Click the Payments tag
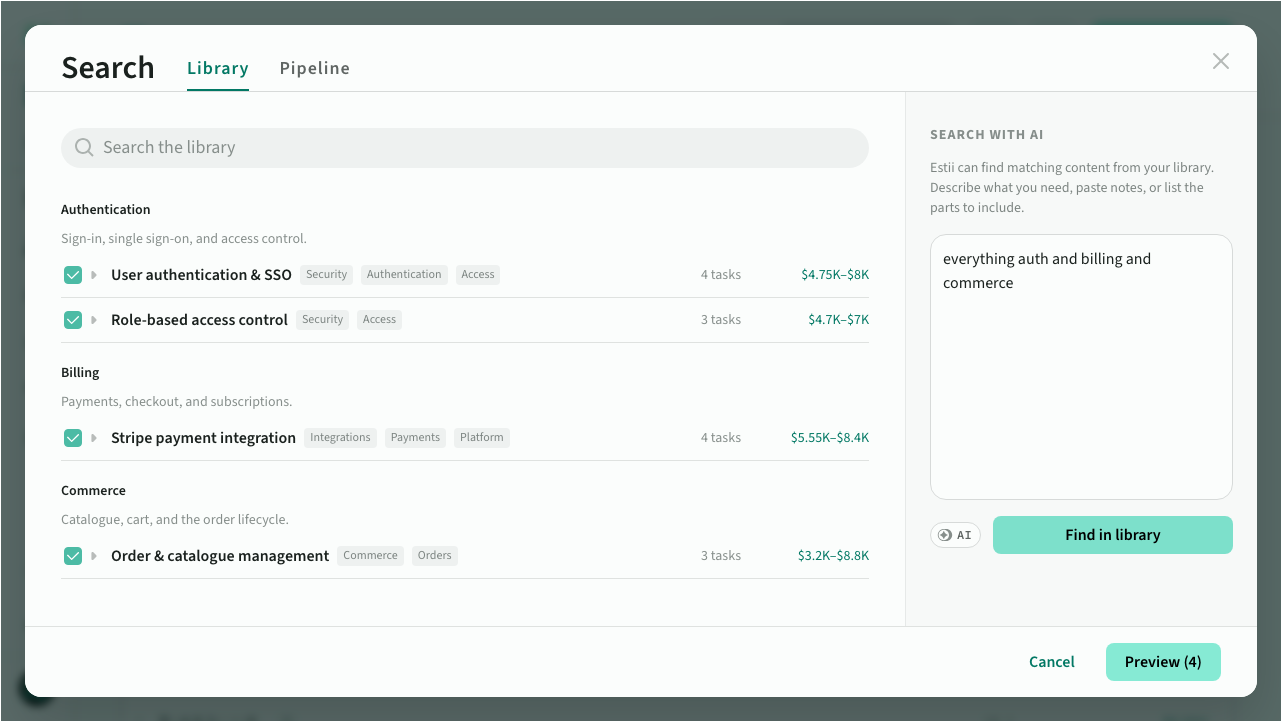The image size is (1282, 722). (416, 438)
